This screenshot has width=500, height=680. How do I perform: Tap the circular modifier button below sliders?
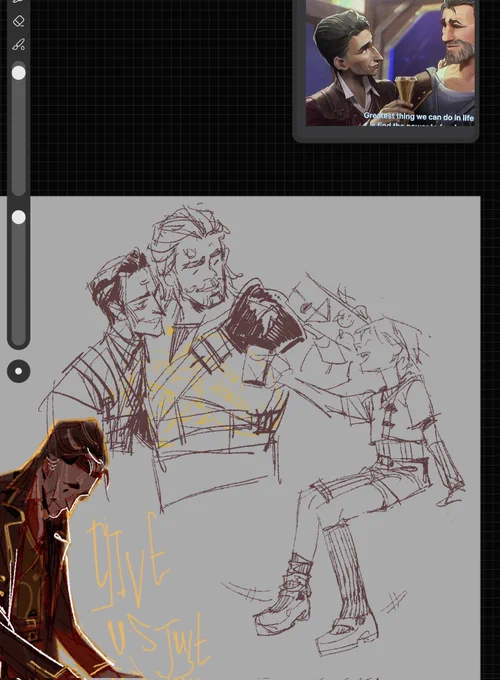[x=19, y=371]
